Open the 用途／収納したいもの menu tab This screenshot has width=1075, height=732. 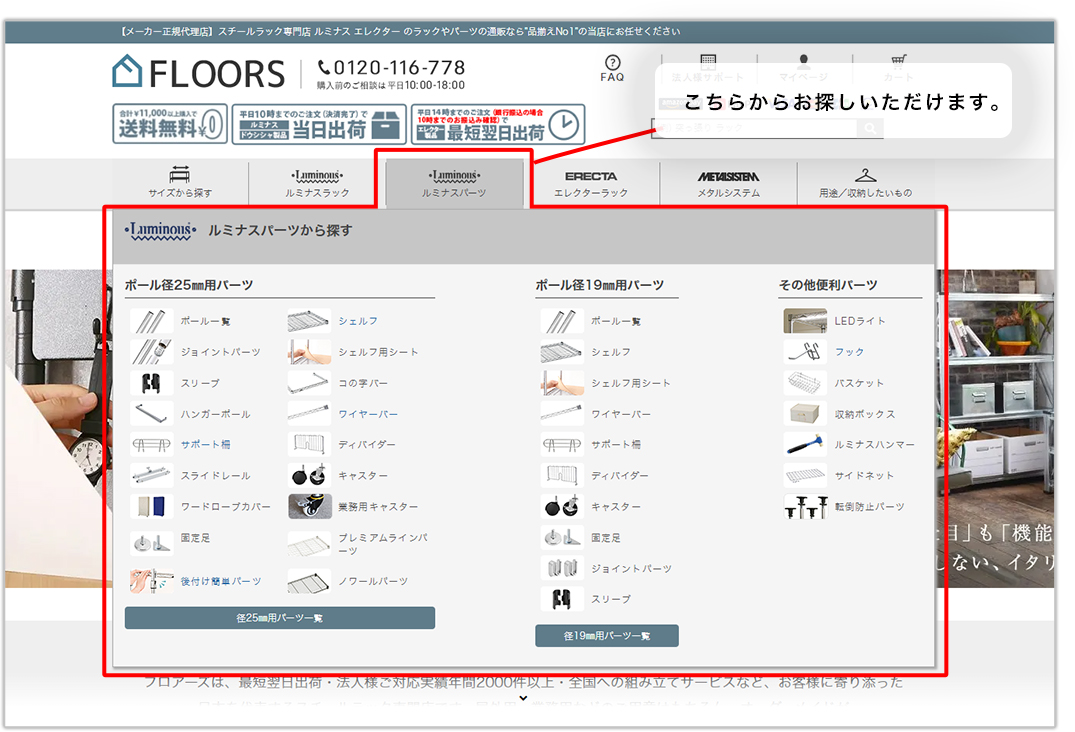tap(865, 182)
